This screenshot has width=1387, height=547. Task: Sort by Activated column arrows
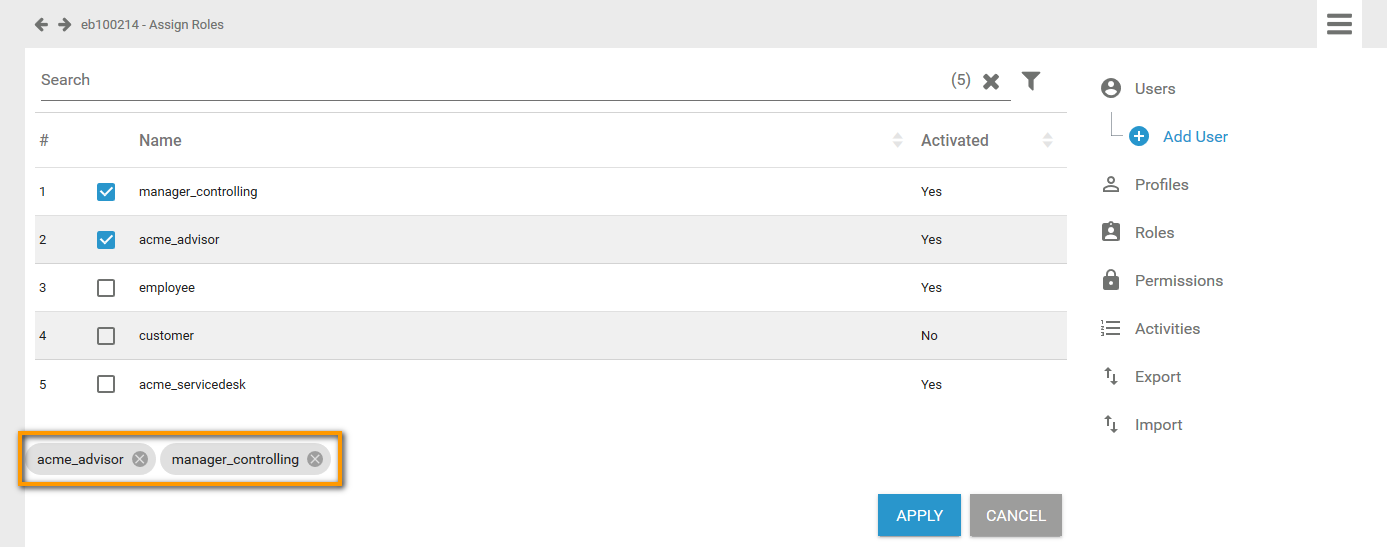click(x=1047, y=141)
